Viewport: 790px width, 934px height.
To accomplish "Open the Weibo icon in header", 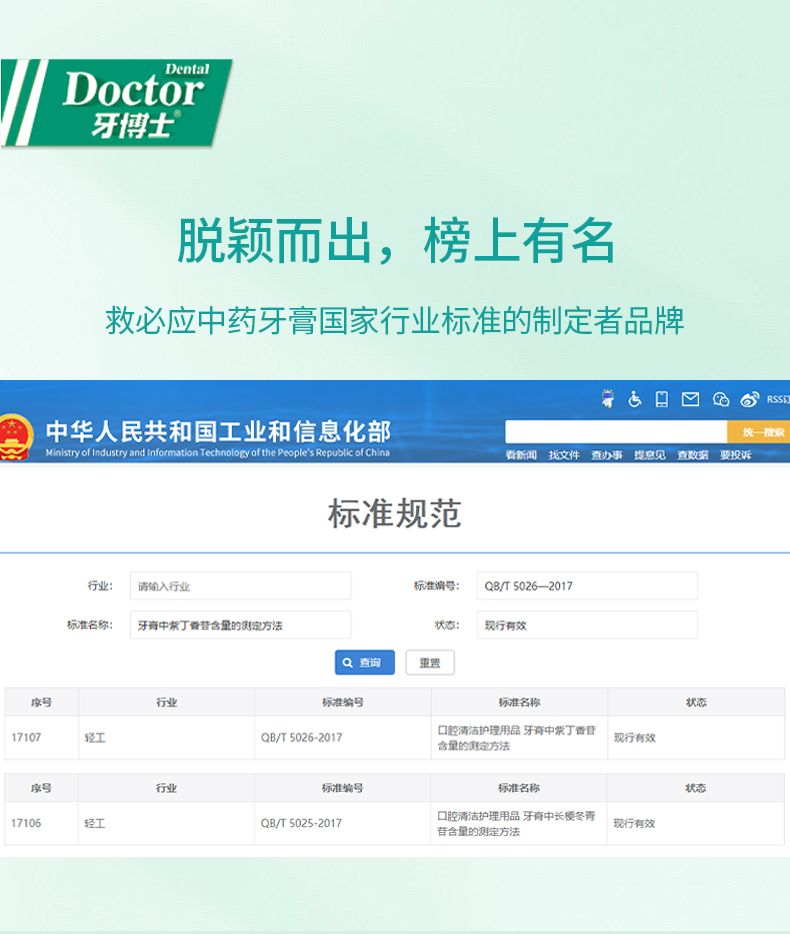I will [749, 399].
